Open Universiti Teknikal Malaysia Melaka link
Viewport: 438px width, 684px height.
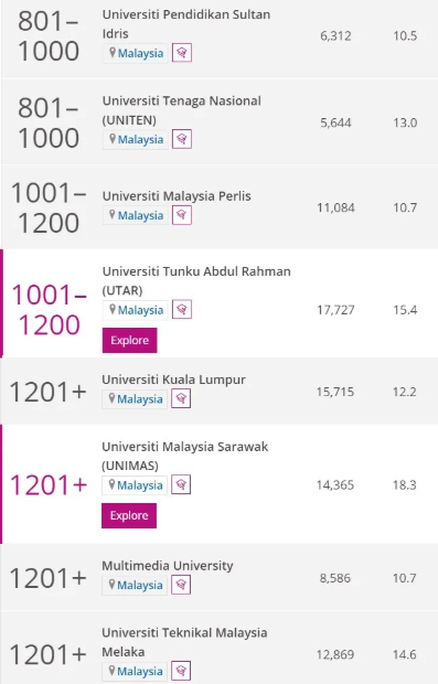[x=185, y=642]
